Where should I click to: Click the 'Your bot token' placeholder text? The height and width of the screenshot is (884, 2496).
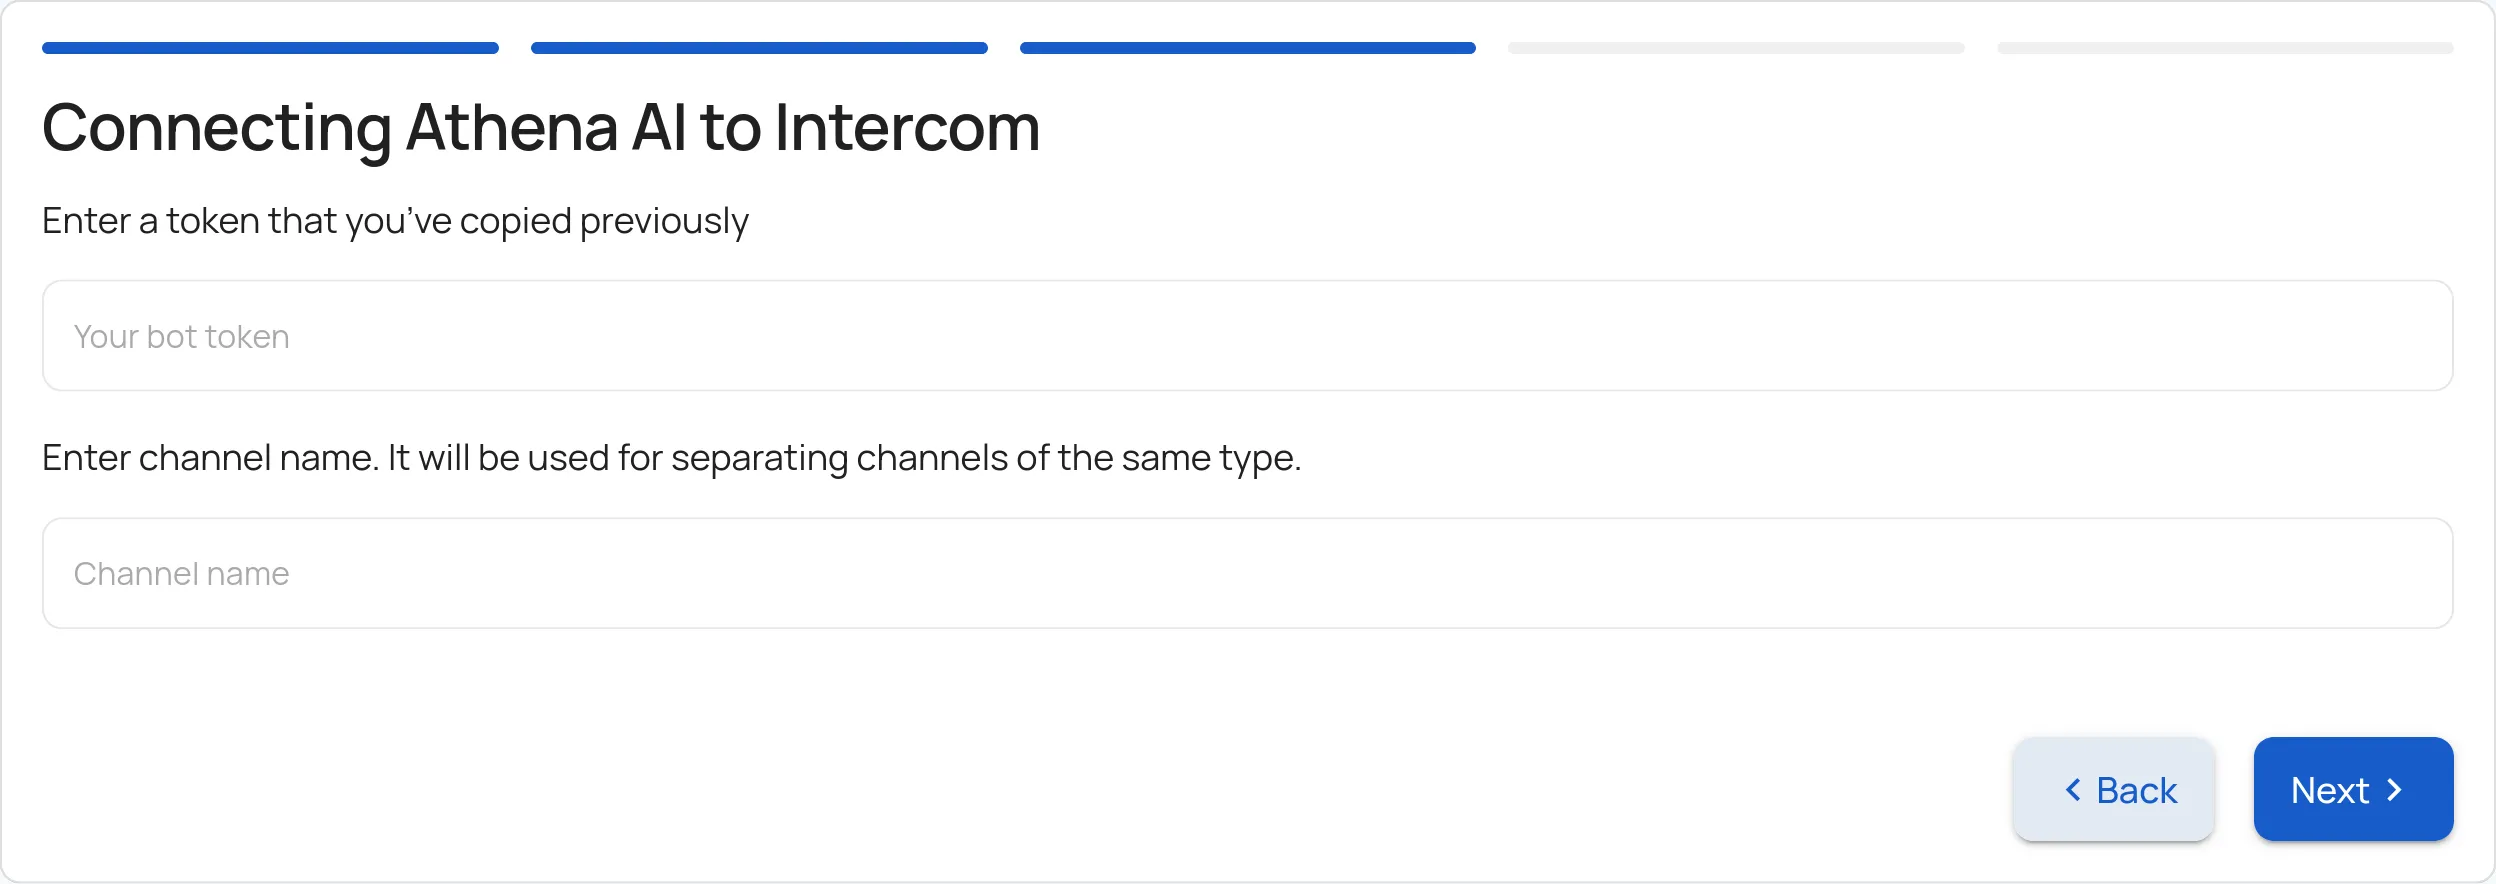181,337
